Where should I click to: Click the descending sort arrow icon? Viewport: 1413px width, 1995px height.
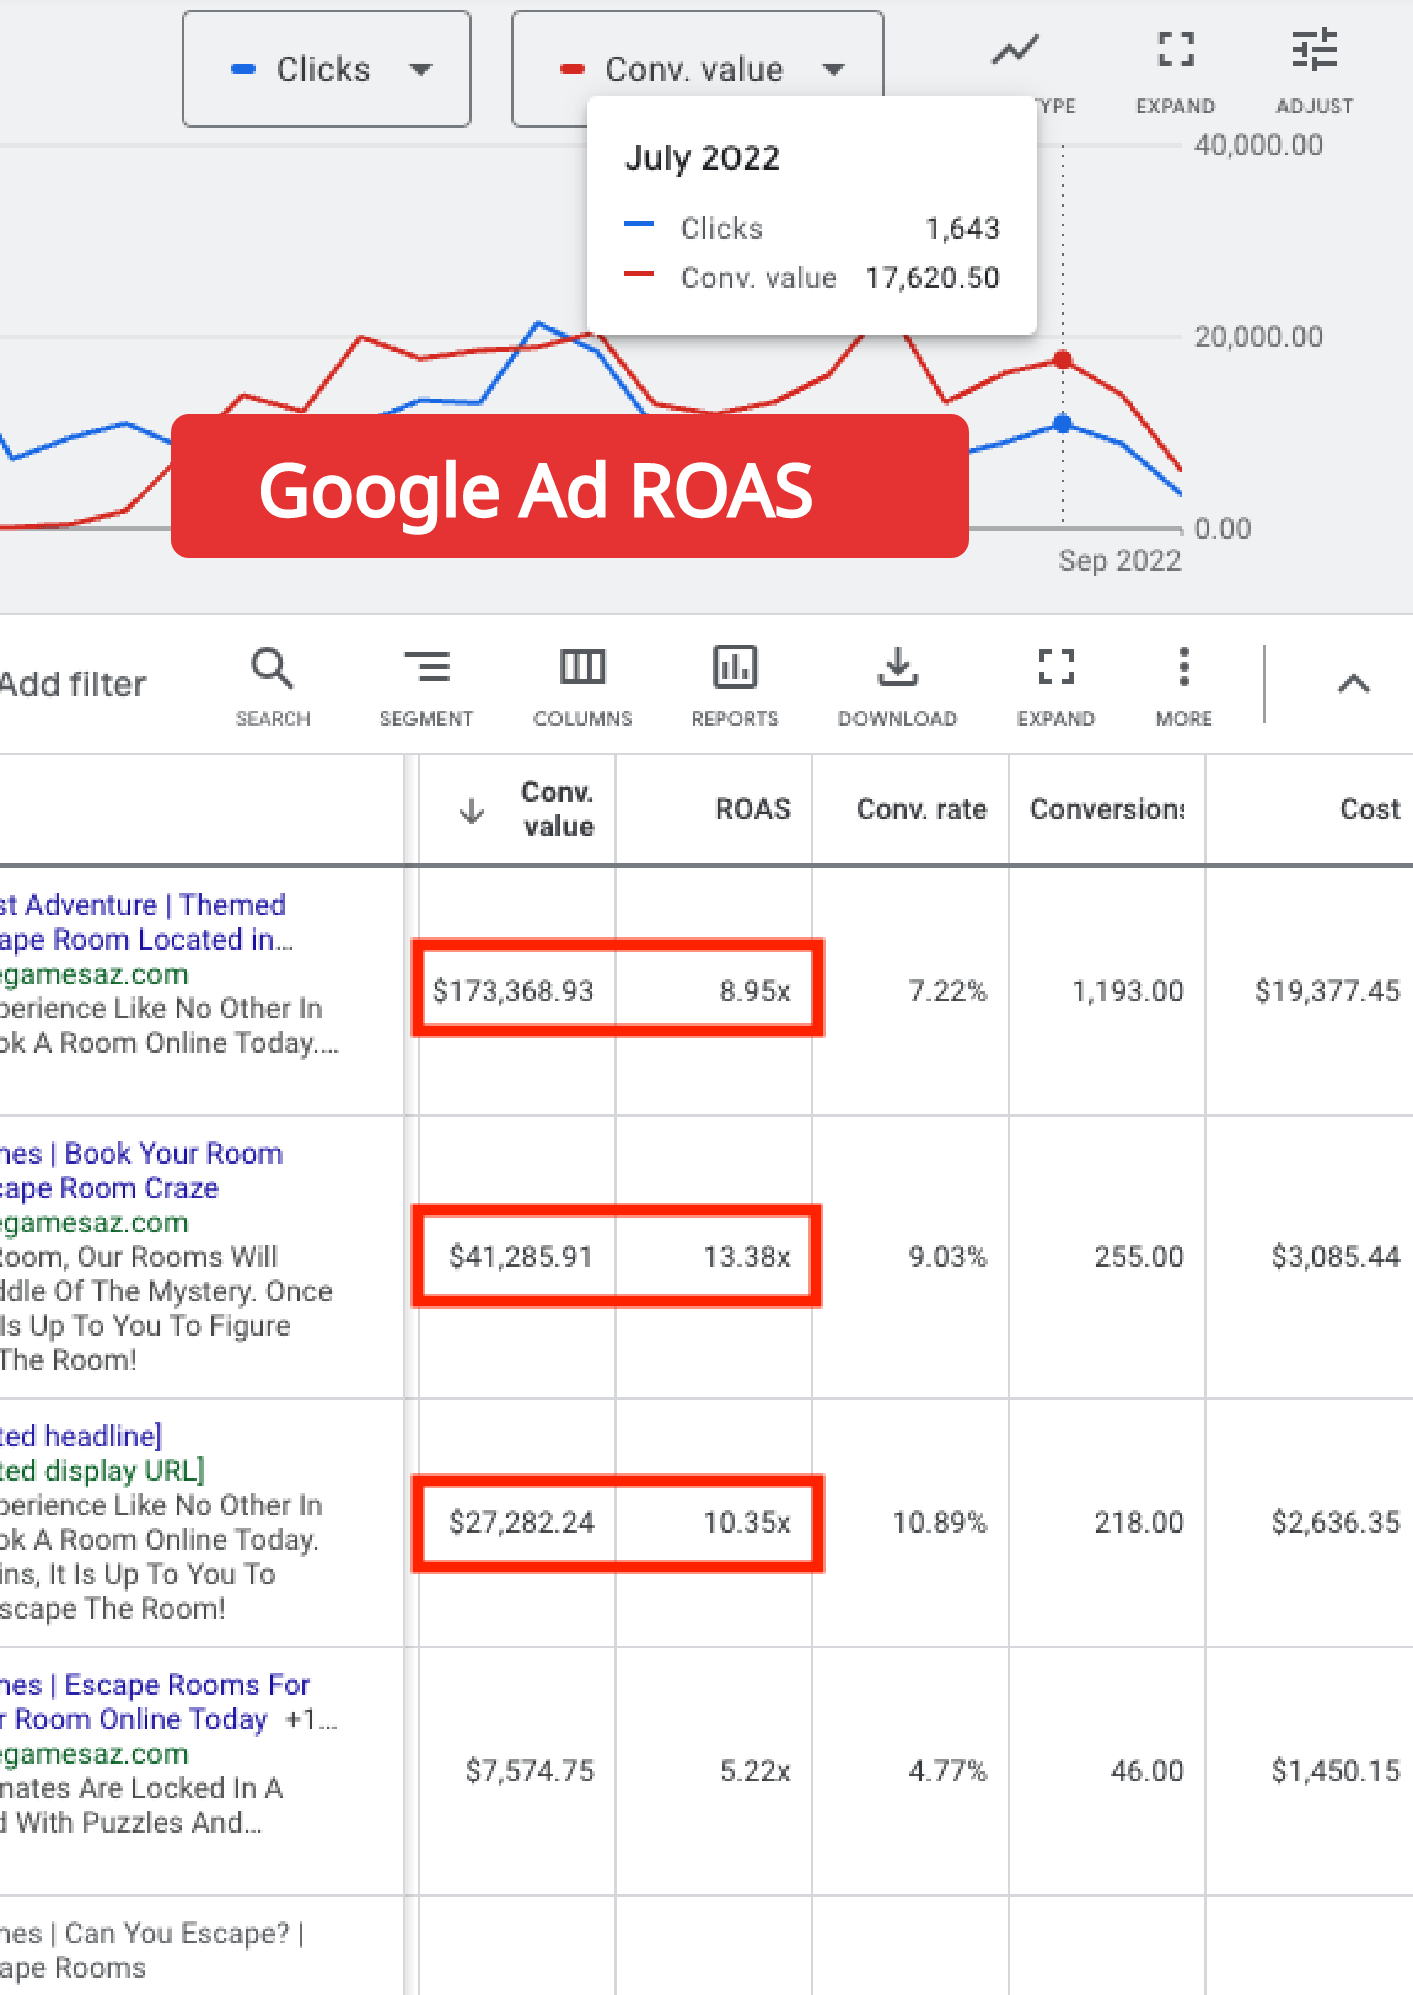[x=472, y=811]
